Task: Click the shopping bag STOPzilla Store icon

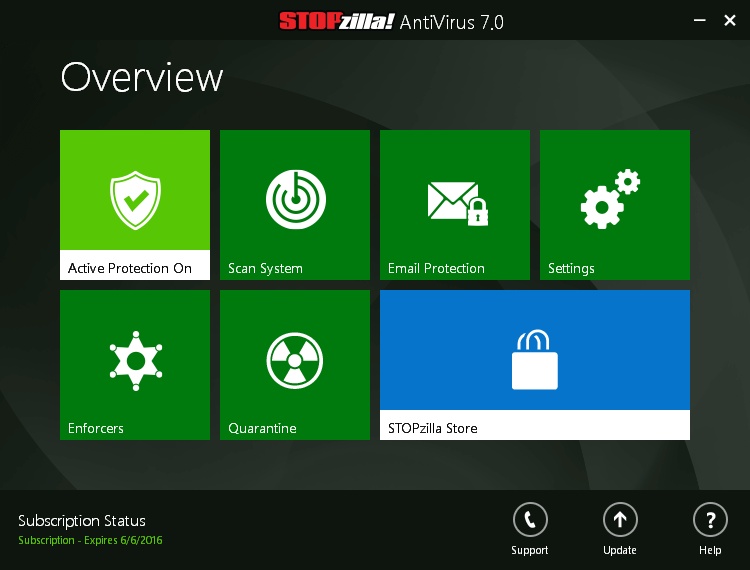Action: click(x=535, y=359)
